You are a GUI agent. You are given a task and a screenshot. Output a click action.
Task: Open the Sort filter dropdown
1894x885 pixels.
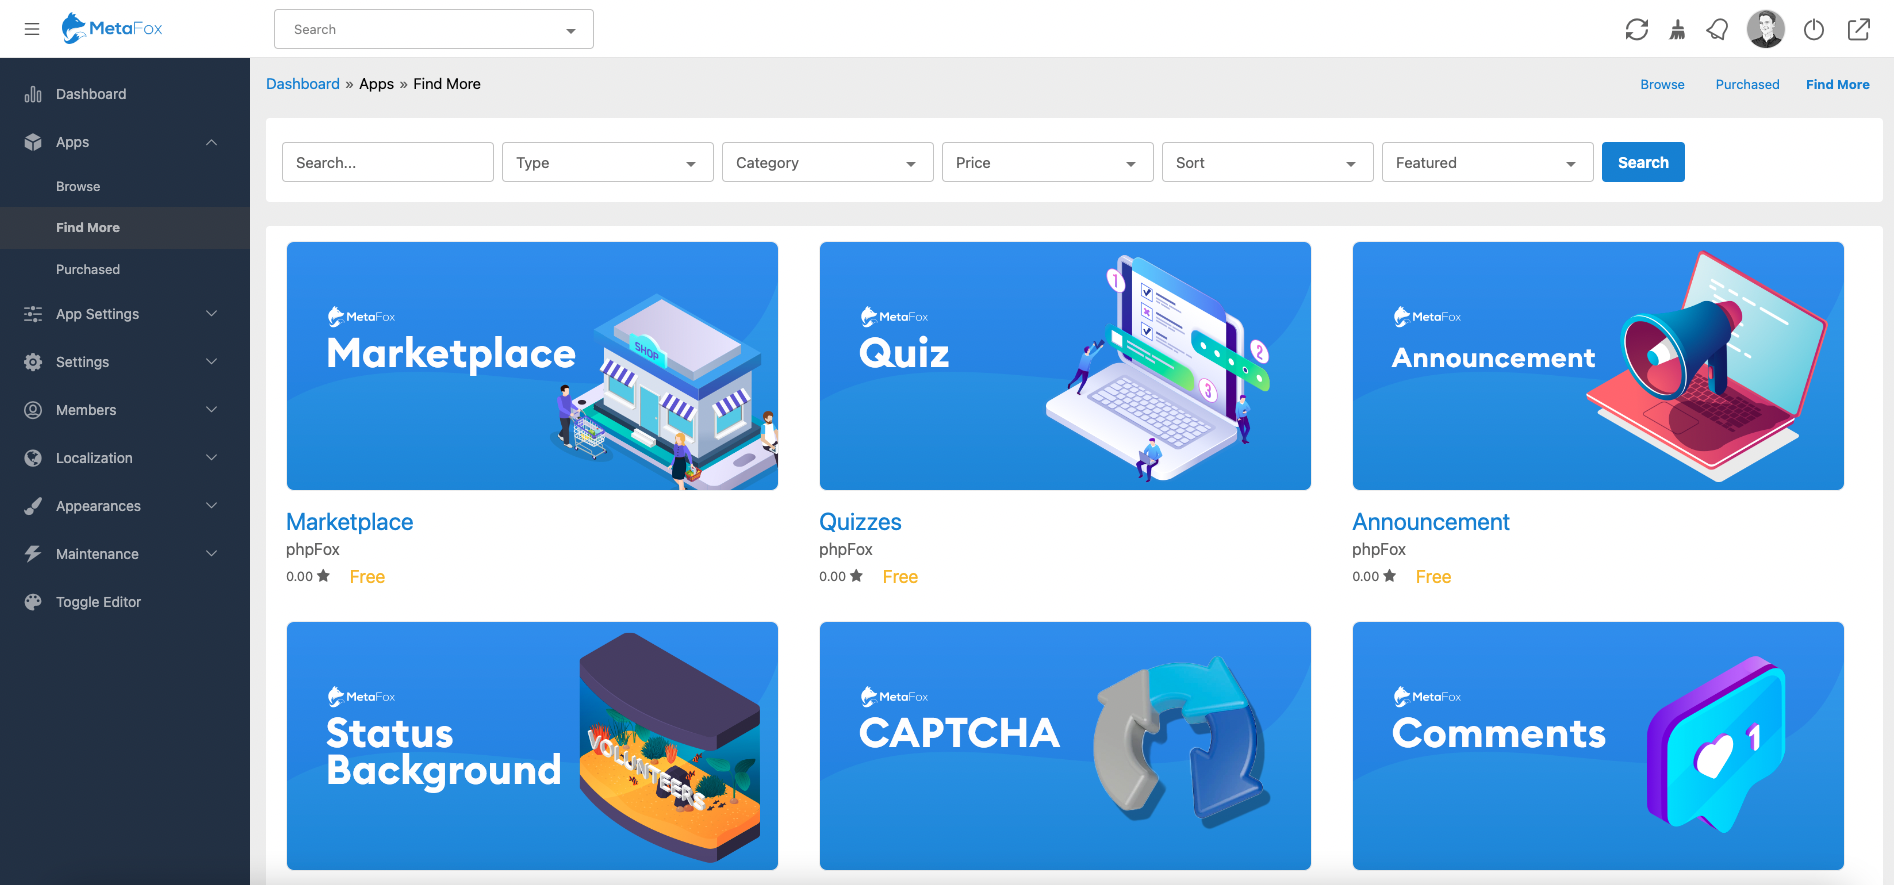click(x=1268, y=162)
